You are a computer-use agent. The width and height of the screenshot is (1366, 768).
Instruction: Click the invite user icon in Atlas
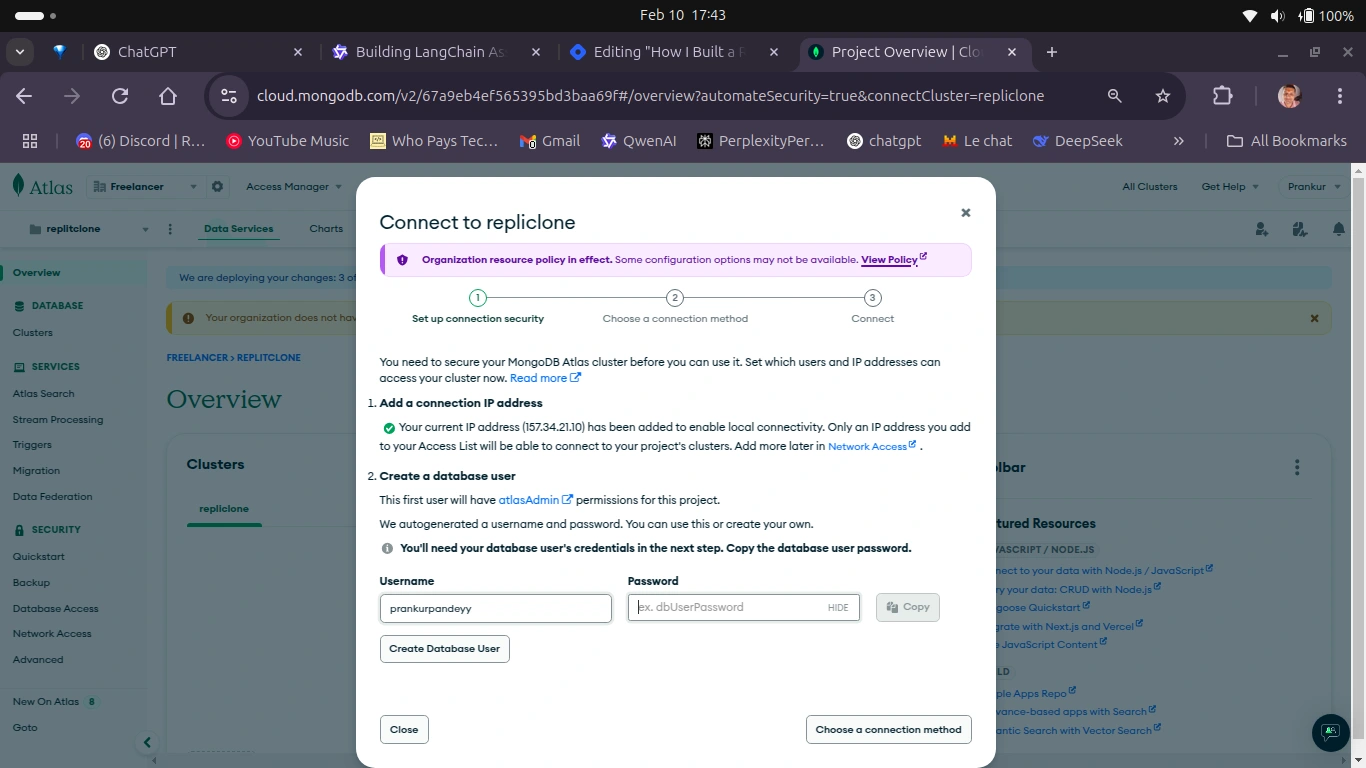click(x=1262, y=229)
